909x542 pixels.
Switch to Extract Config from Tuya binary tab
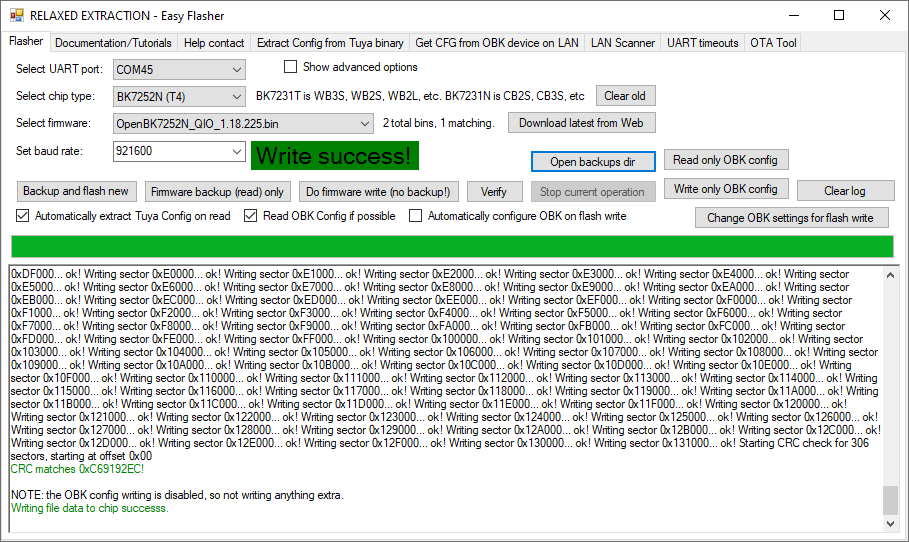pos(330,43)
